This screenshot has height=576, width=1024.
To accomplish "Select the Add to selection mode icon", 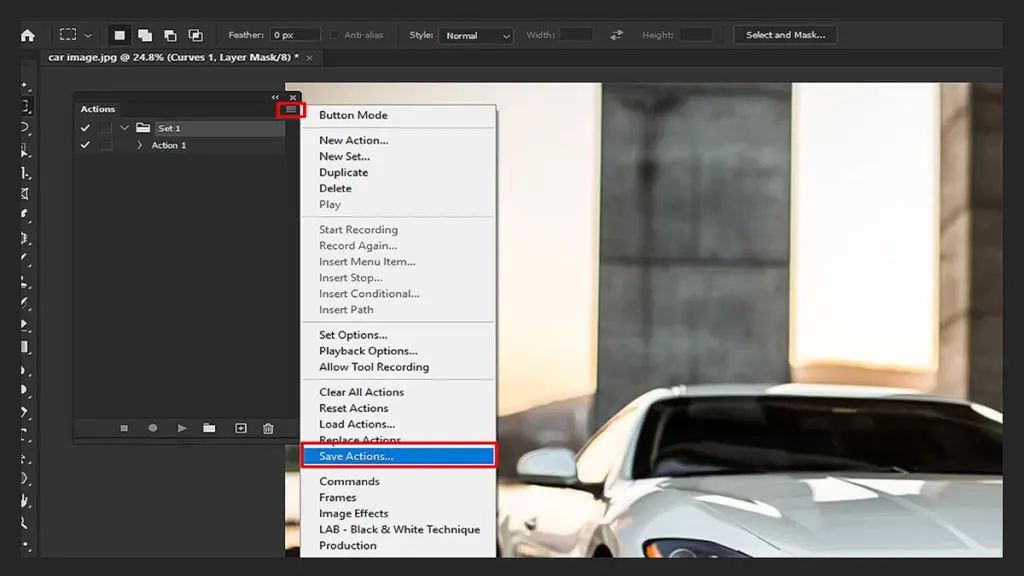I will (144, 35).
